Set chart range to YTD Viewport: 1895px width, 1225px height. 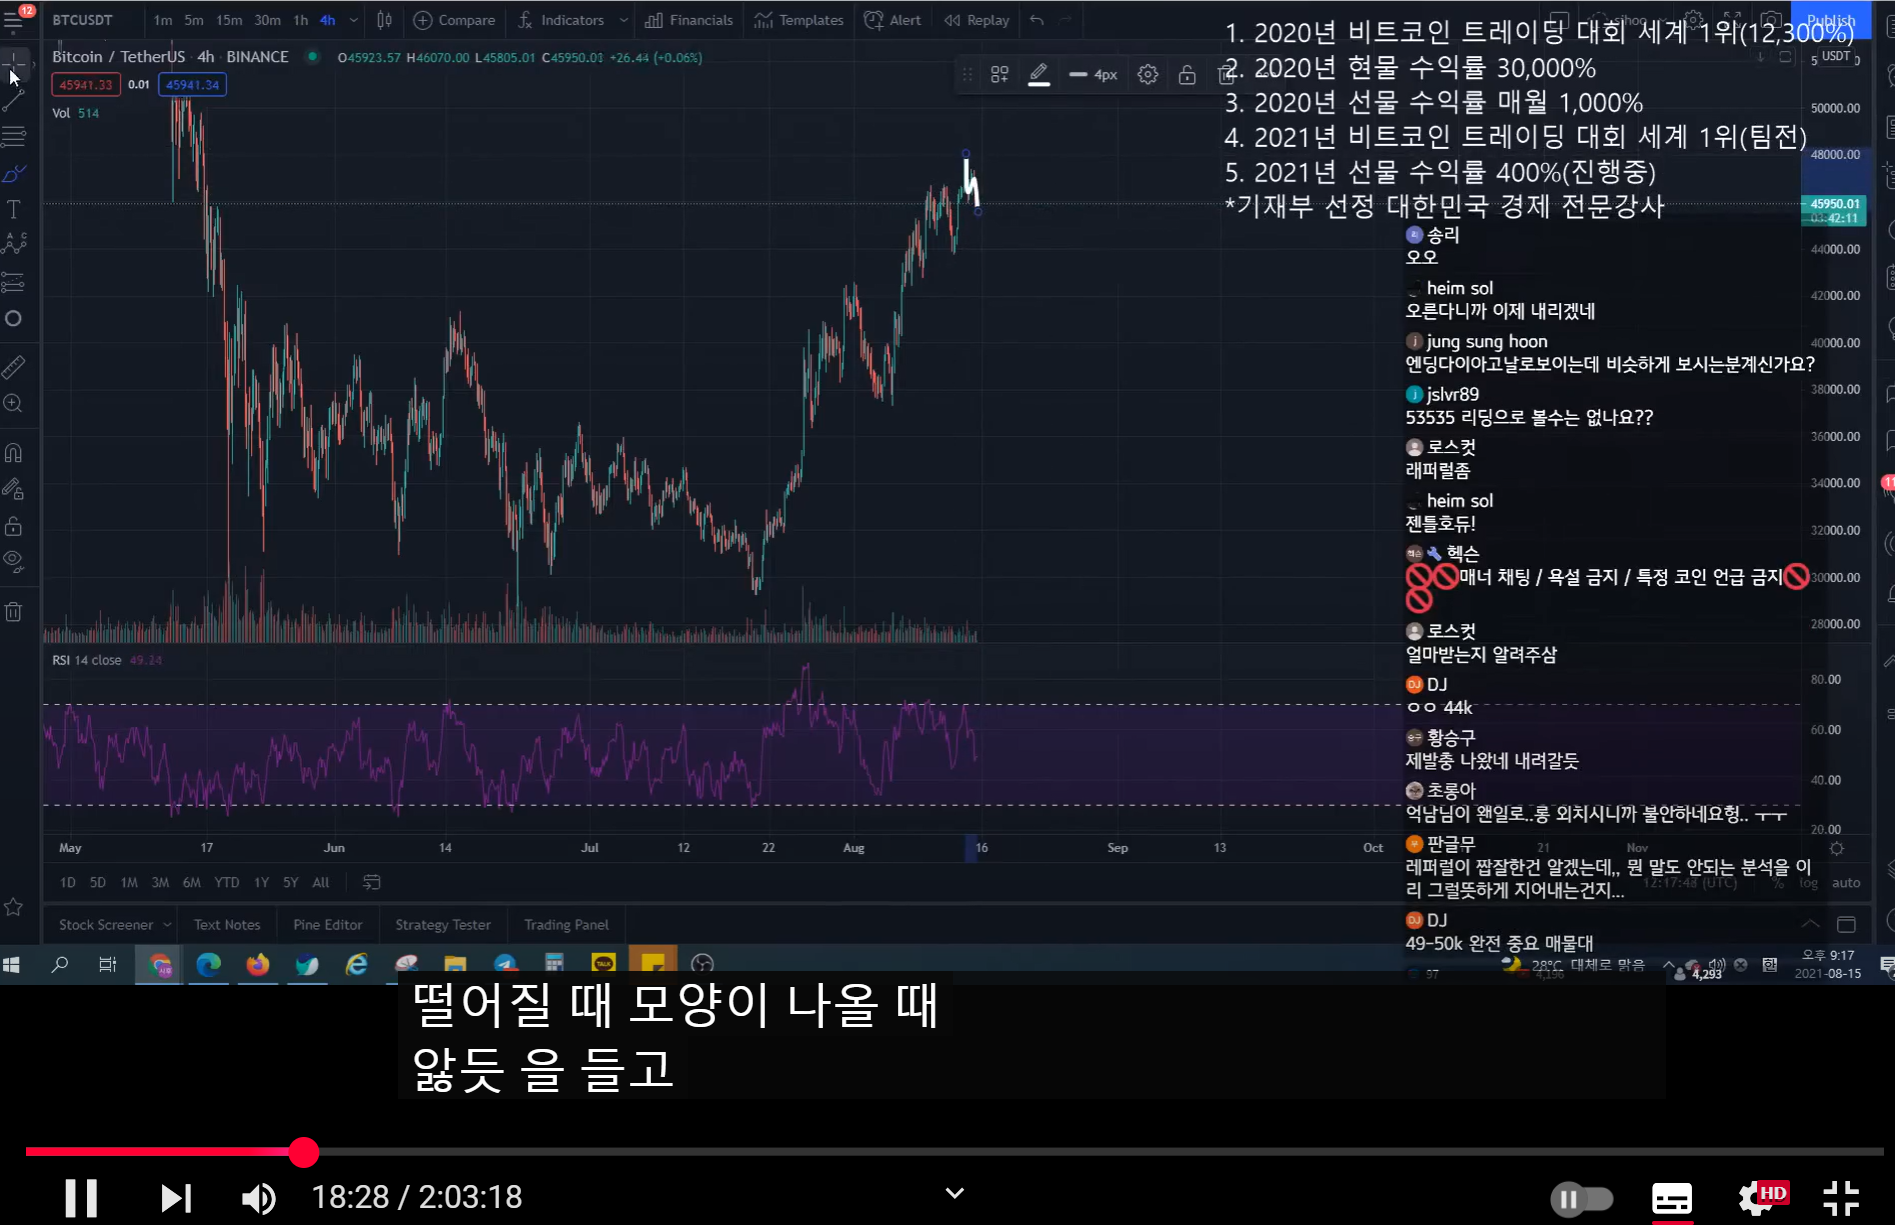pos(227,882)
